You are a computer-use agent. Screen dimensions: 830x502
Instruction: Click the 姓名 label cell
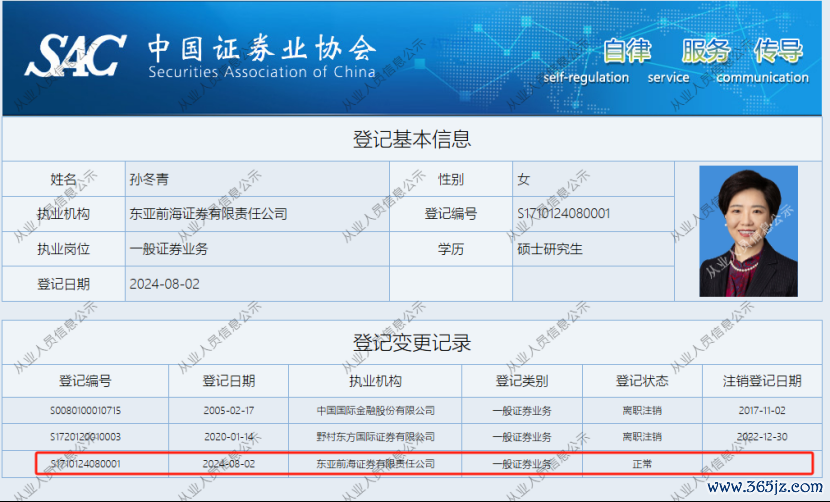point(64,179)
